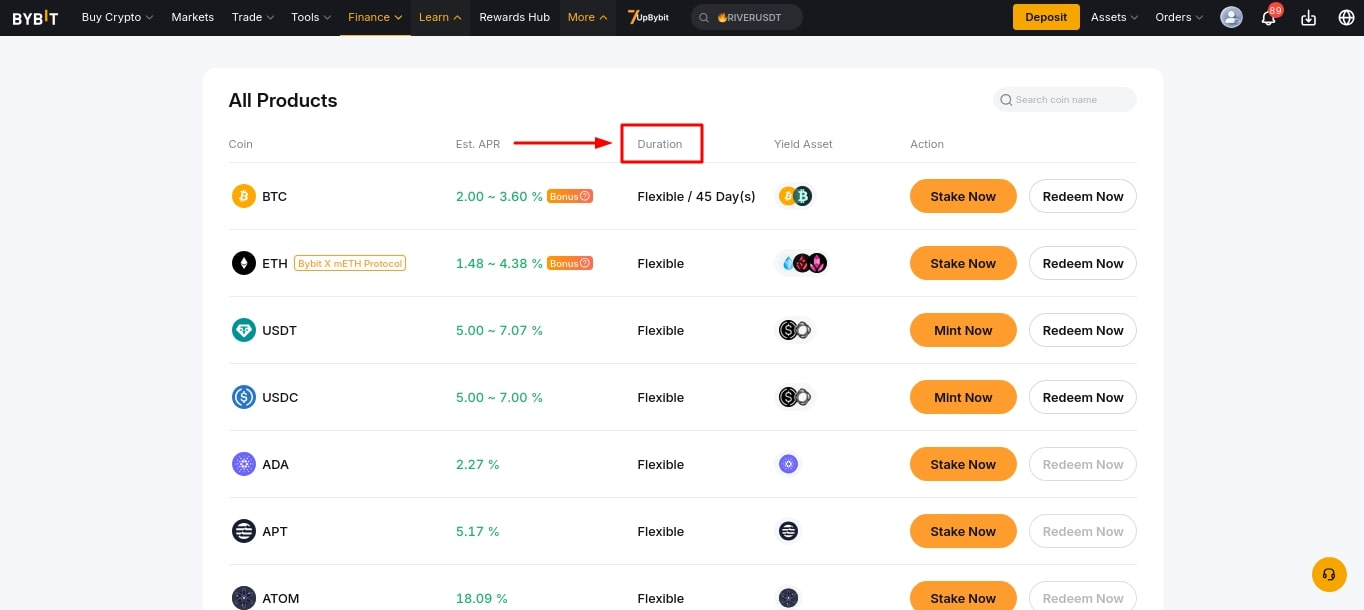
Task: Click the Search coin name field
Action: pos(1070,100)
